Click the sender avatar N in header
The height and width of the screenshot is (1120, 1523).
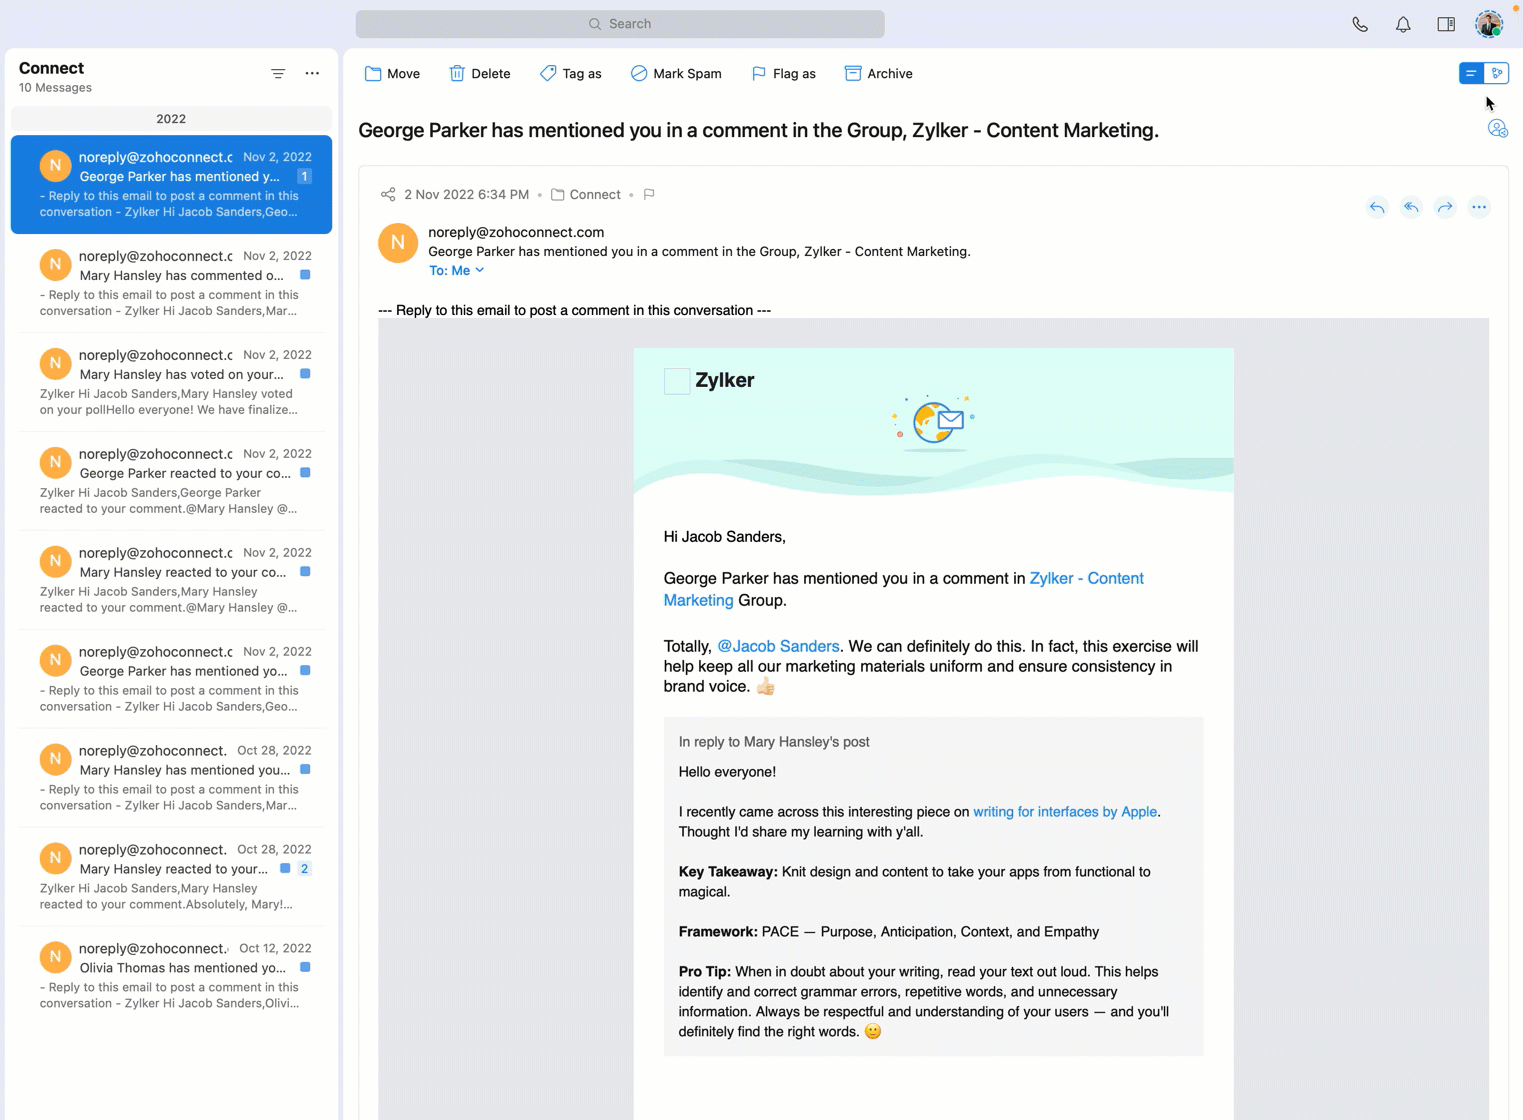coord(398,243)
